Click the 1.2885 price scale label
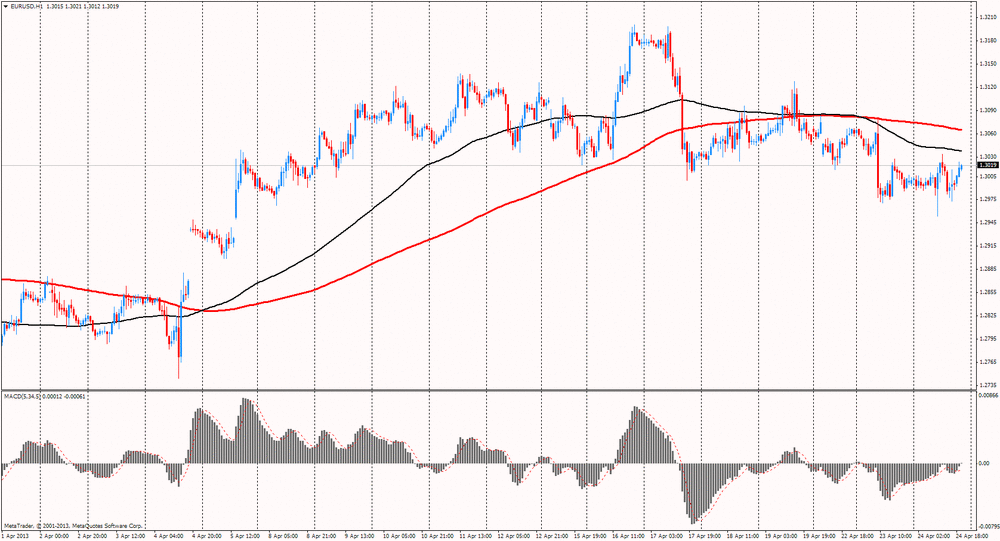 tap(987, 269)
